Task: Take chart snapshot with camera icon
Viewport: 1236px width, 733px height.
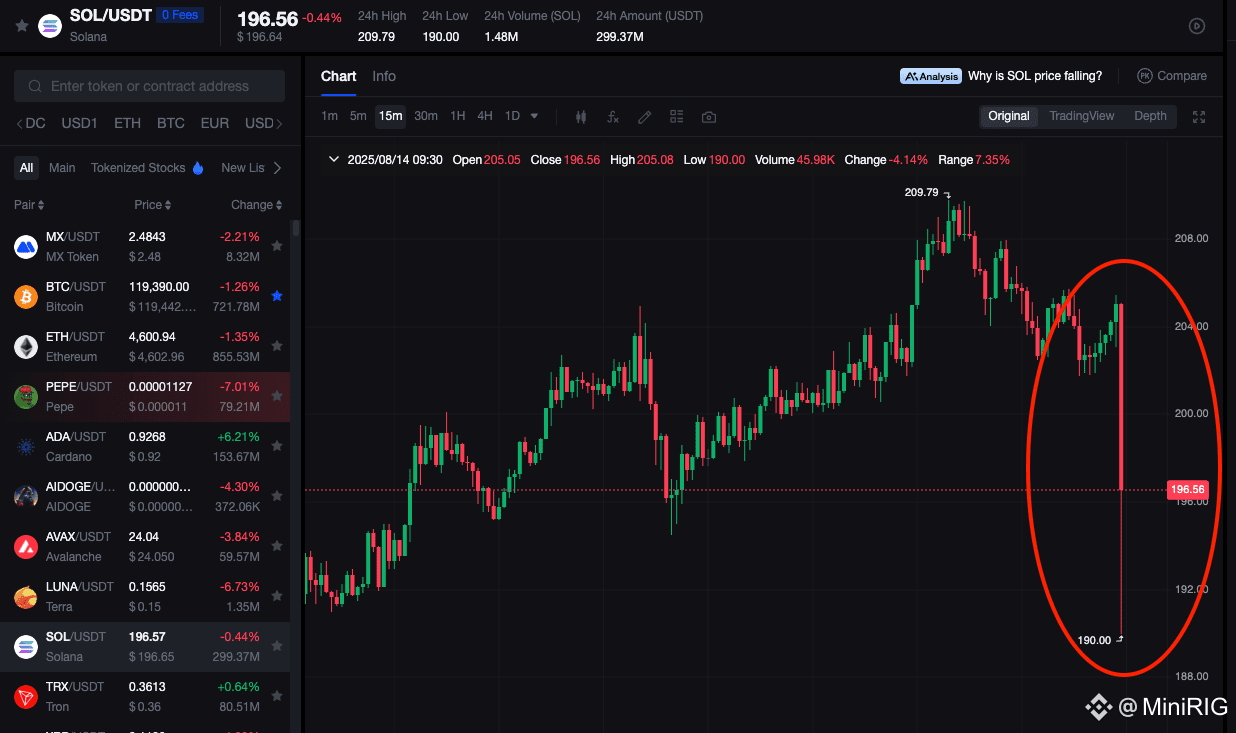Action: coord(709,116)
